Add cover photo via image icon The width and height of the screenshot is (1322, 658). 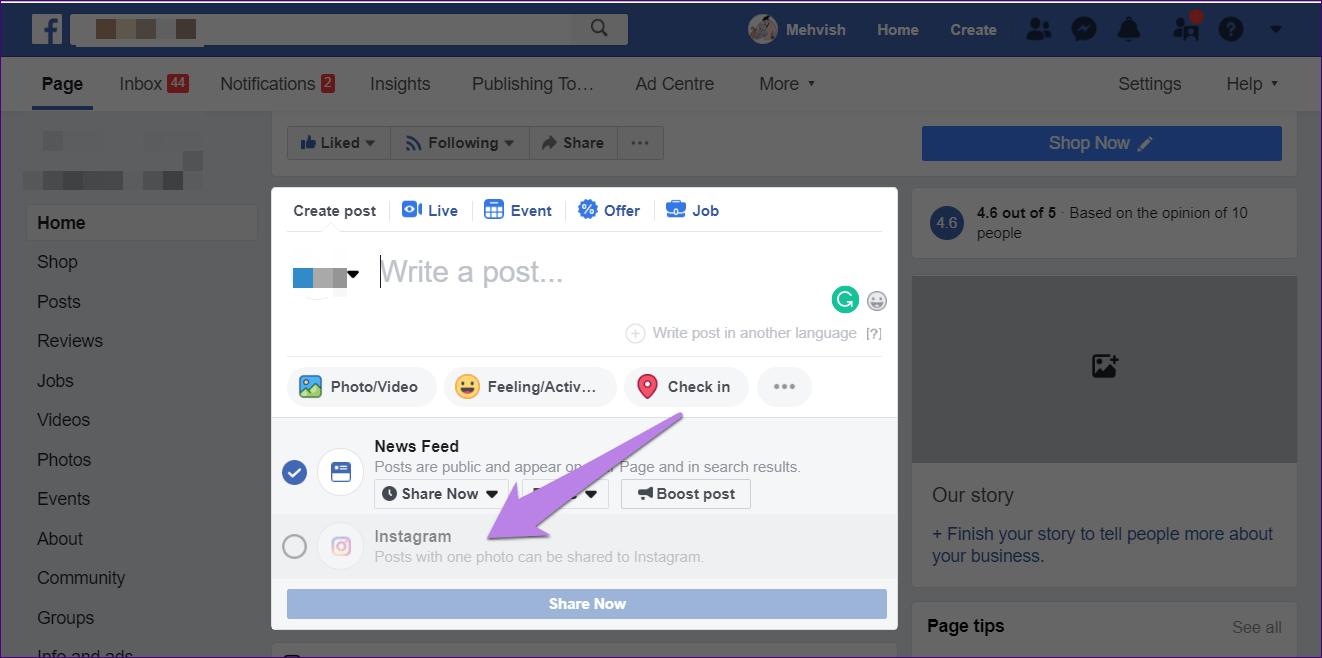(1104, 366)
